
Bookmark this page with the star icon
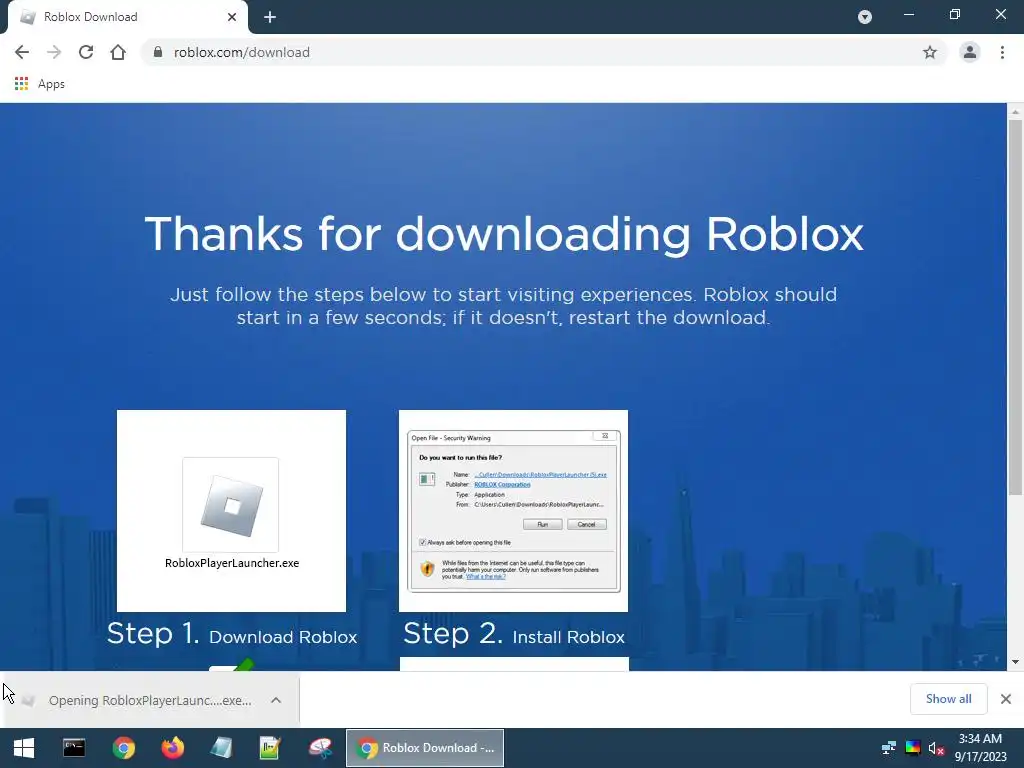tap(930, 52)
